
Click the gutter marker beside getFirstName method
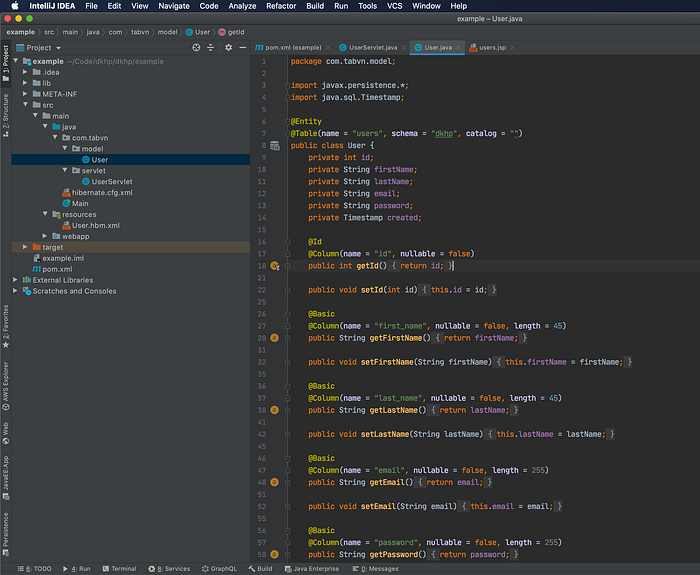coord(275,338)
